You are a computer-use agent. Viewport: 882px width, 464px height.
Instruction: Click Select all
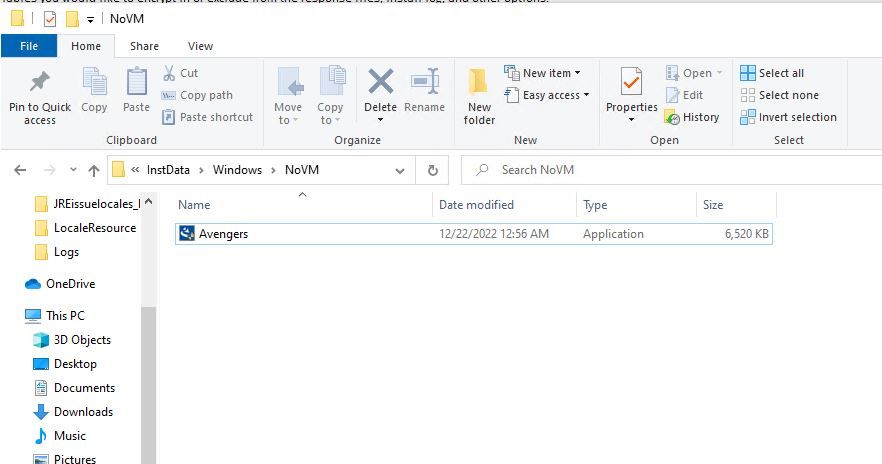772,73
